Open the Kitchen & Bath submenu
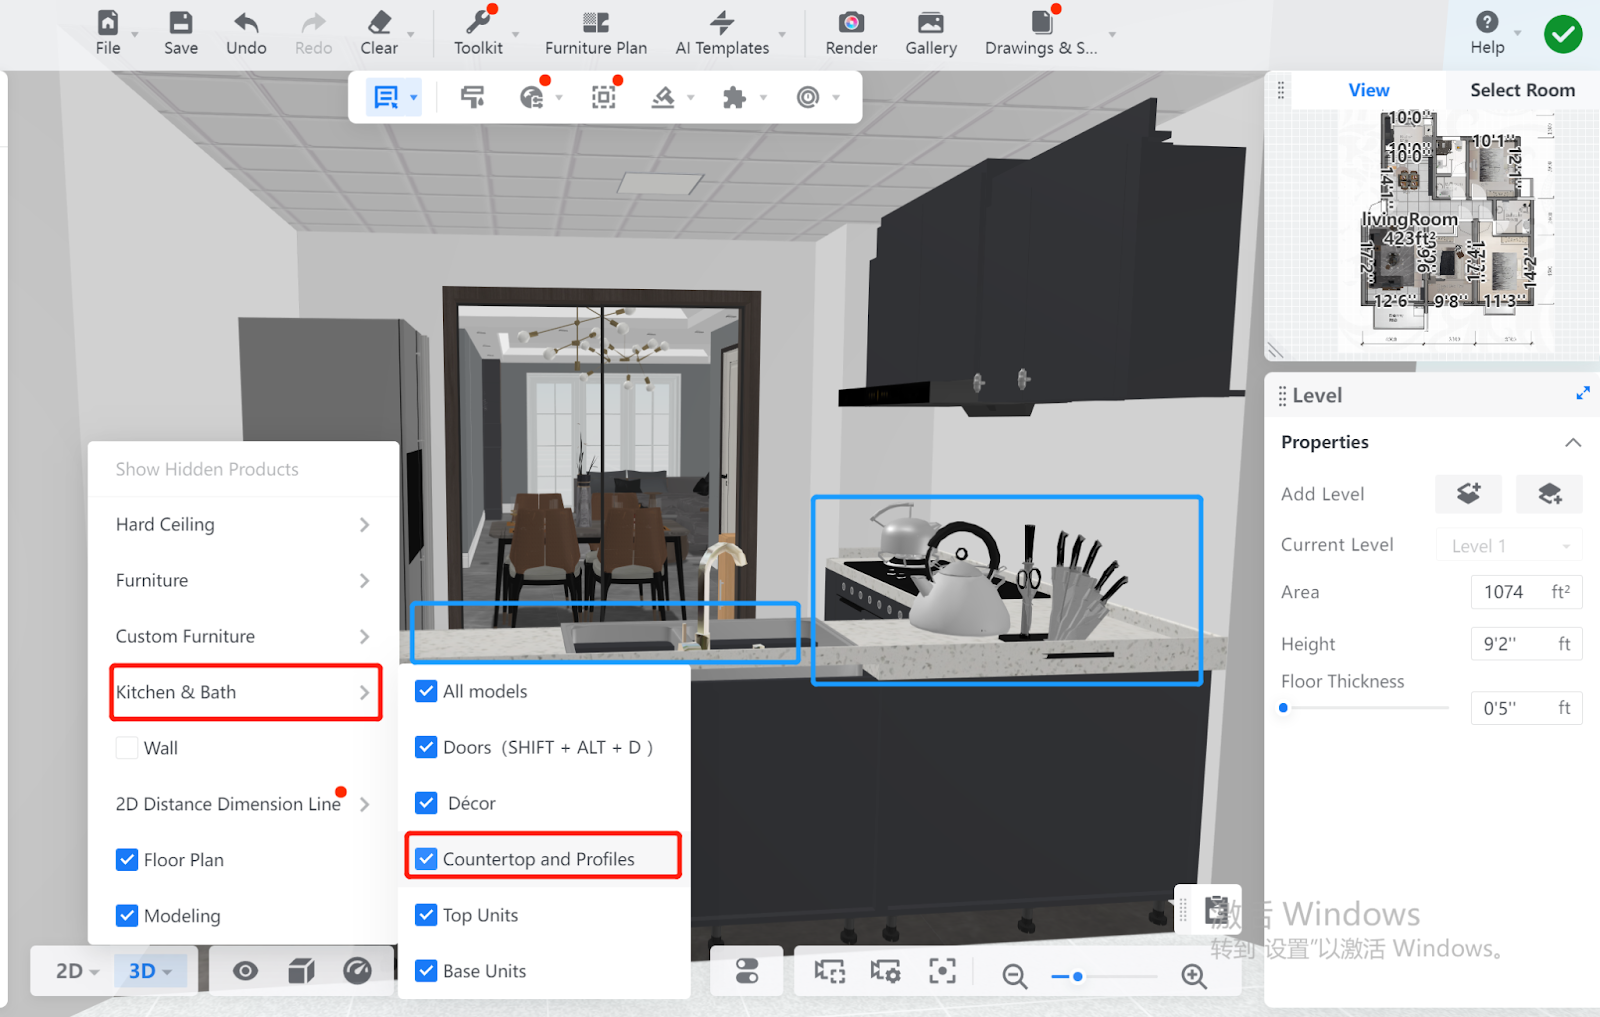 coord(245,692)
